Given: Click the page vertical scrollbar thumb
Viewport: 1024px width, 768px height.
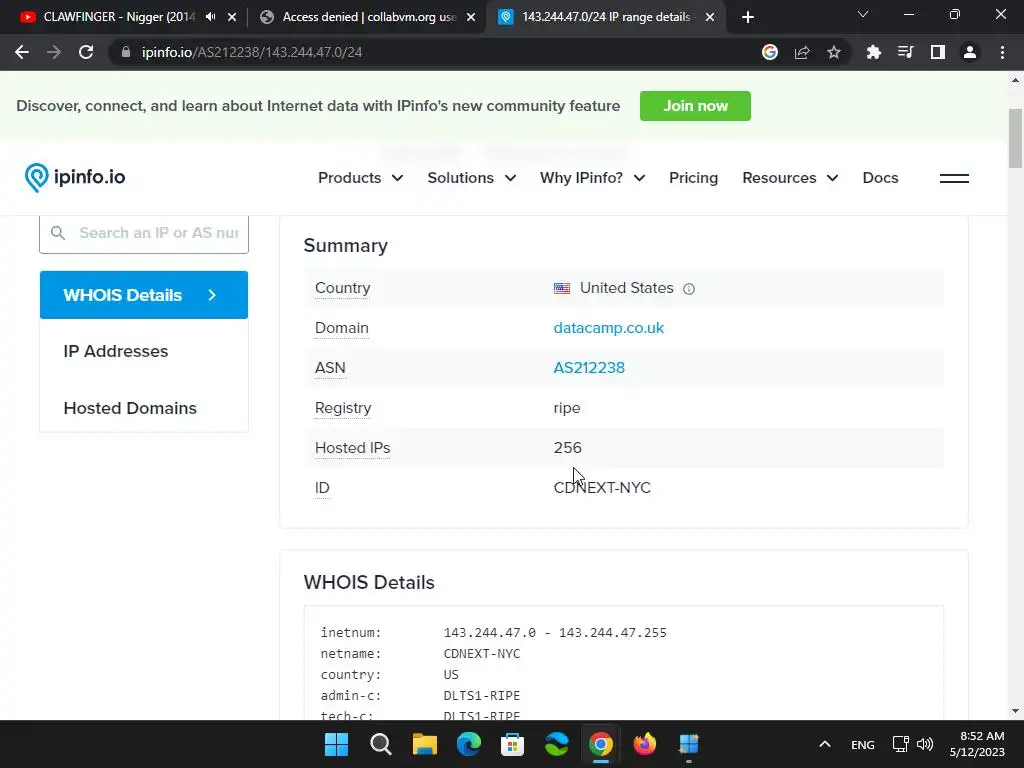Looking at the screenshot, I should click(x=1015, y=138).
